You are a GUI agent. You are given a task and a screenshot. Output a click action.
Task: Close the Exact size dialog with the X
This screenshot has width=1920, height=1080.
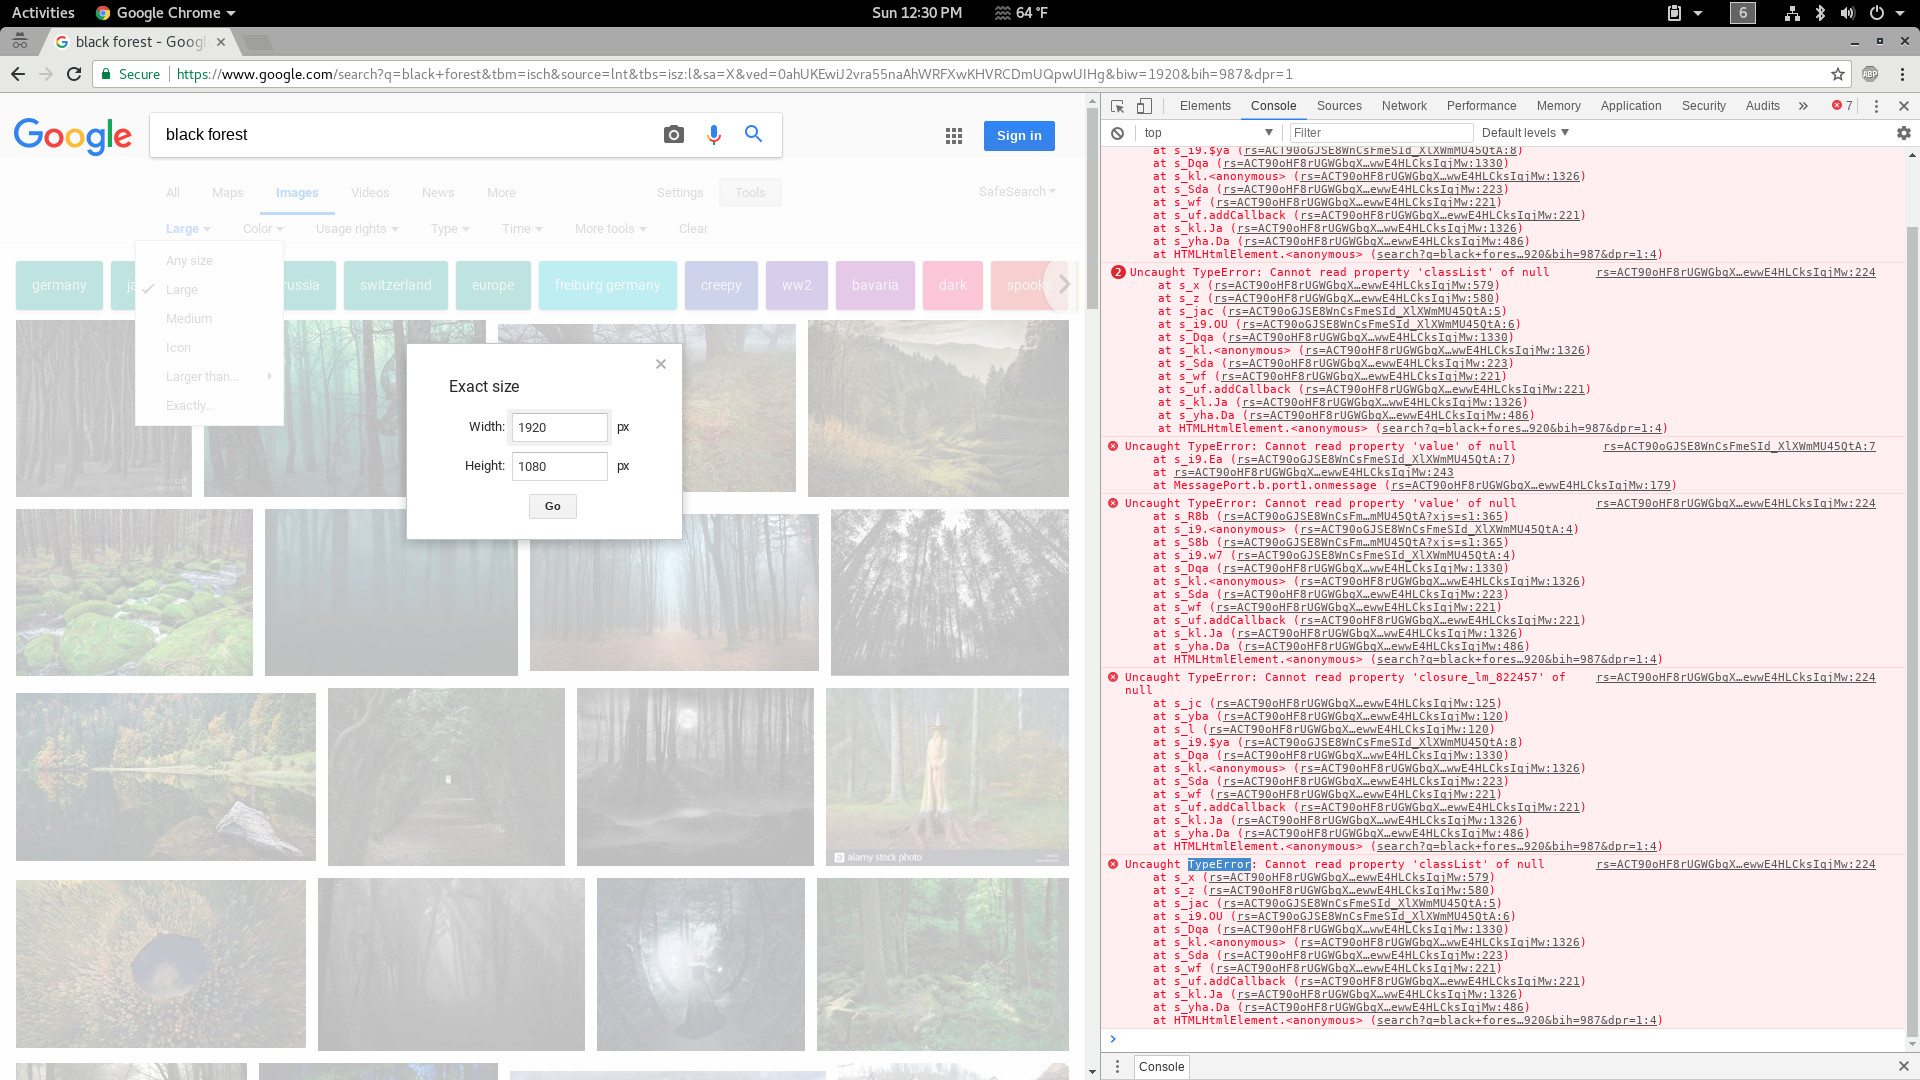pyautogui.click(x=661, y=364)
